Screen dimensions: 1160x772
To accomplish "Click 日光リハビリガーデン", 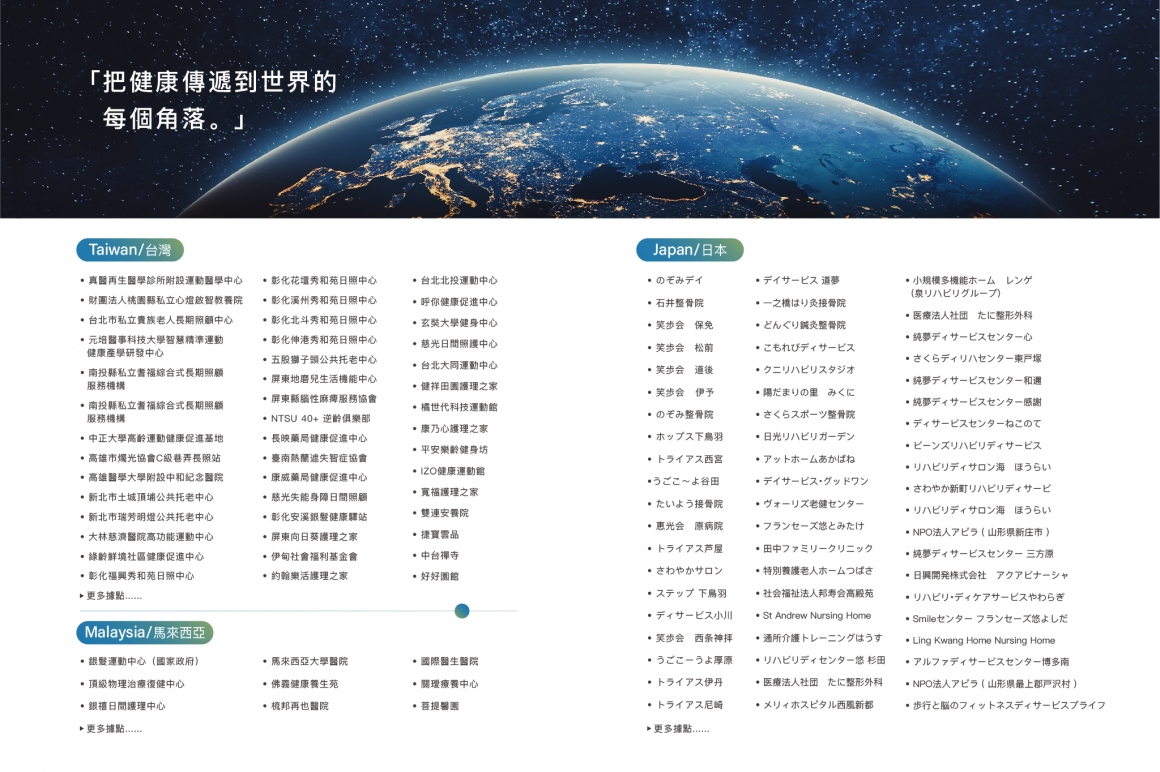I will click(x=809, y=437).
